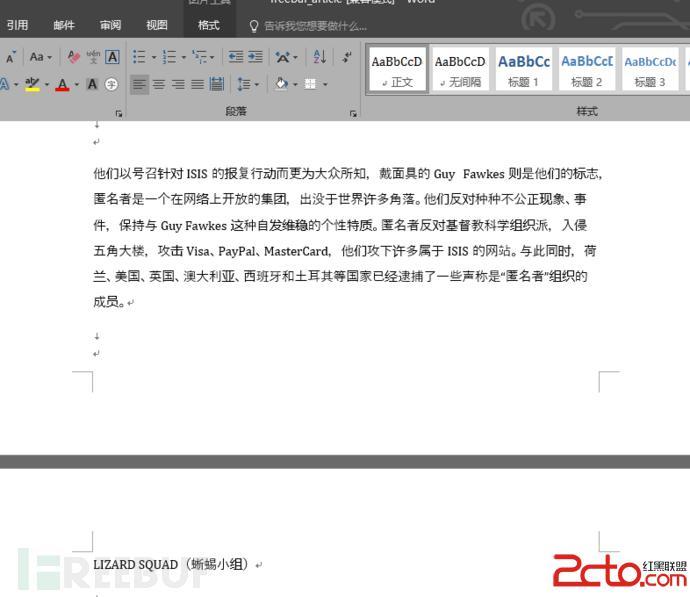The image size is (690, 597).
Task: Click the sort A-Z icon
Action: 319,57
